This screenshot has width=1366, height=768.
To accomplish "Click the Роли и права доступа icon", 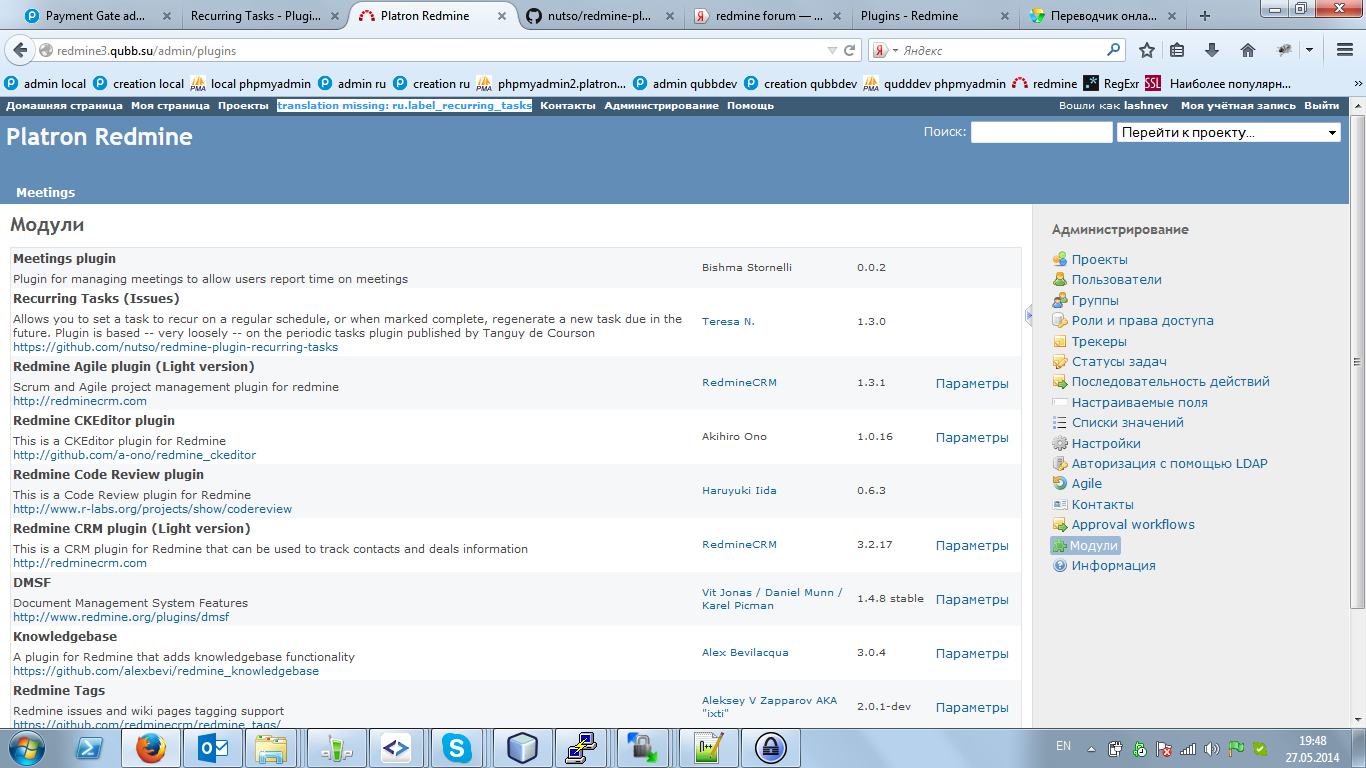I will click(x=1060, y=321).
